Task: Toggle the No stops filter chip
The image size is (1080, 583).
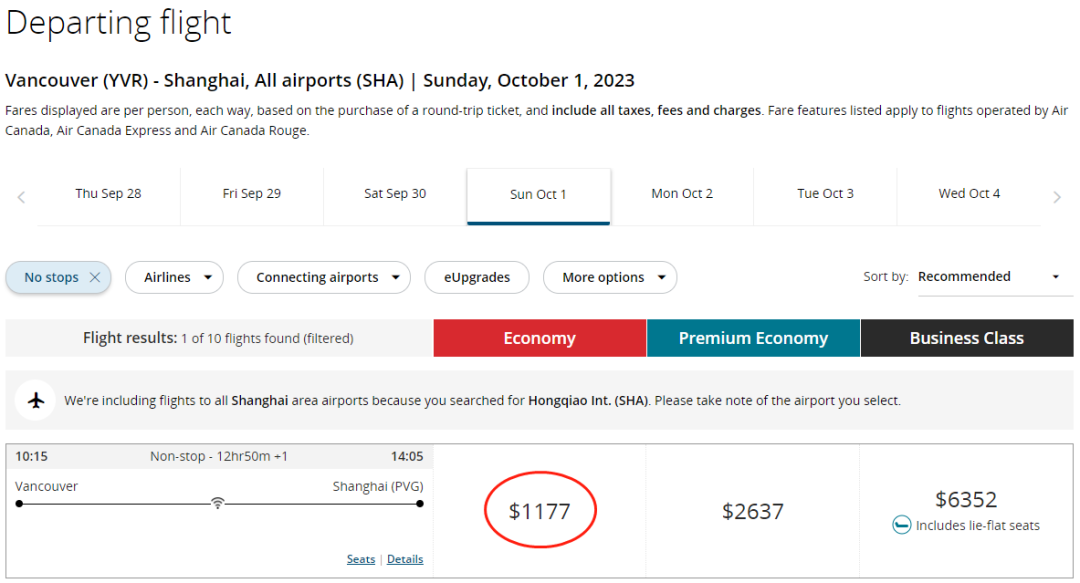Action: pyautogui.click(x=52, y=277)
